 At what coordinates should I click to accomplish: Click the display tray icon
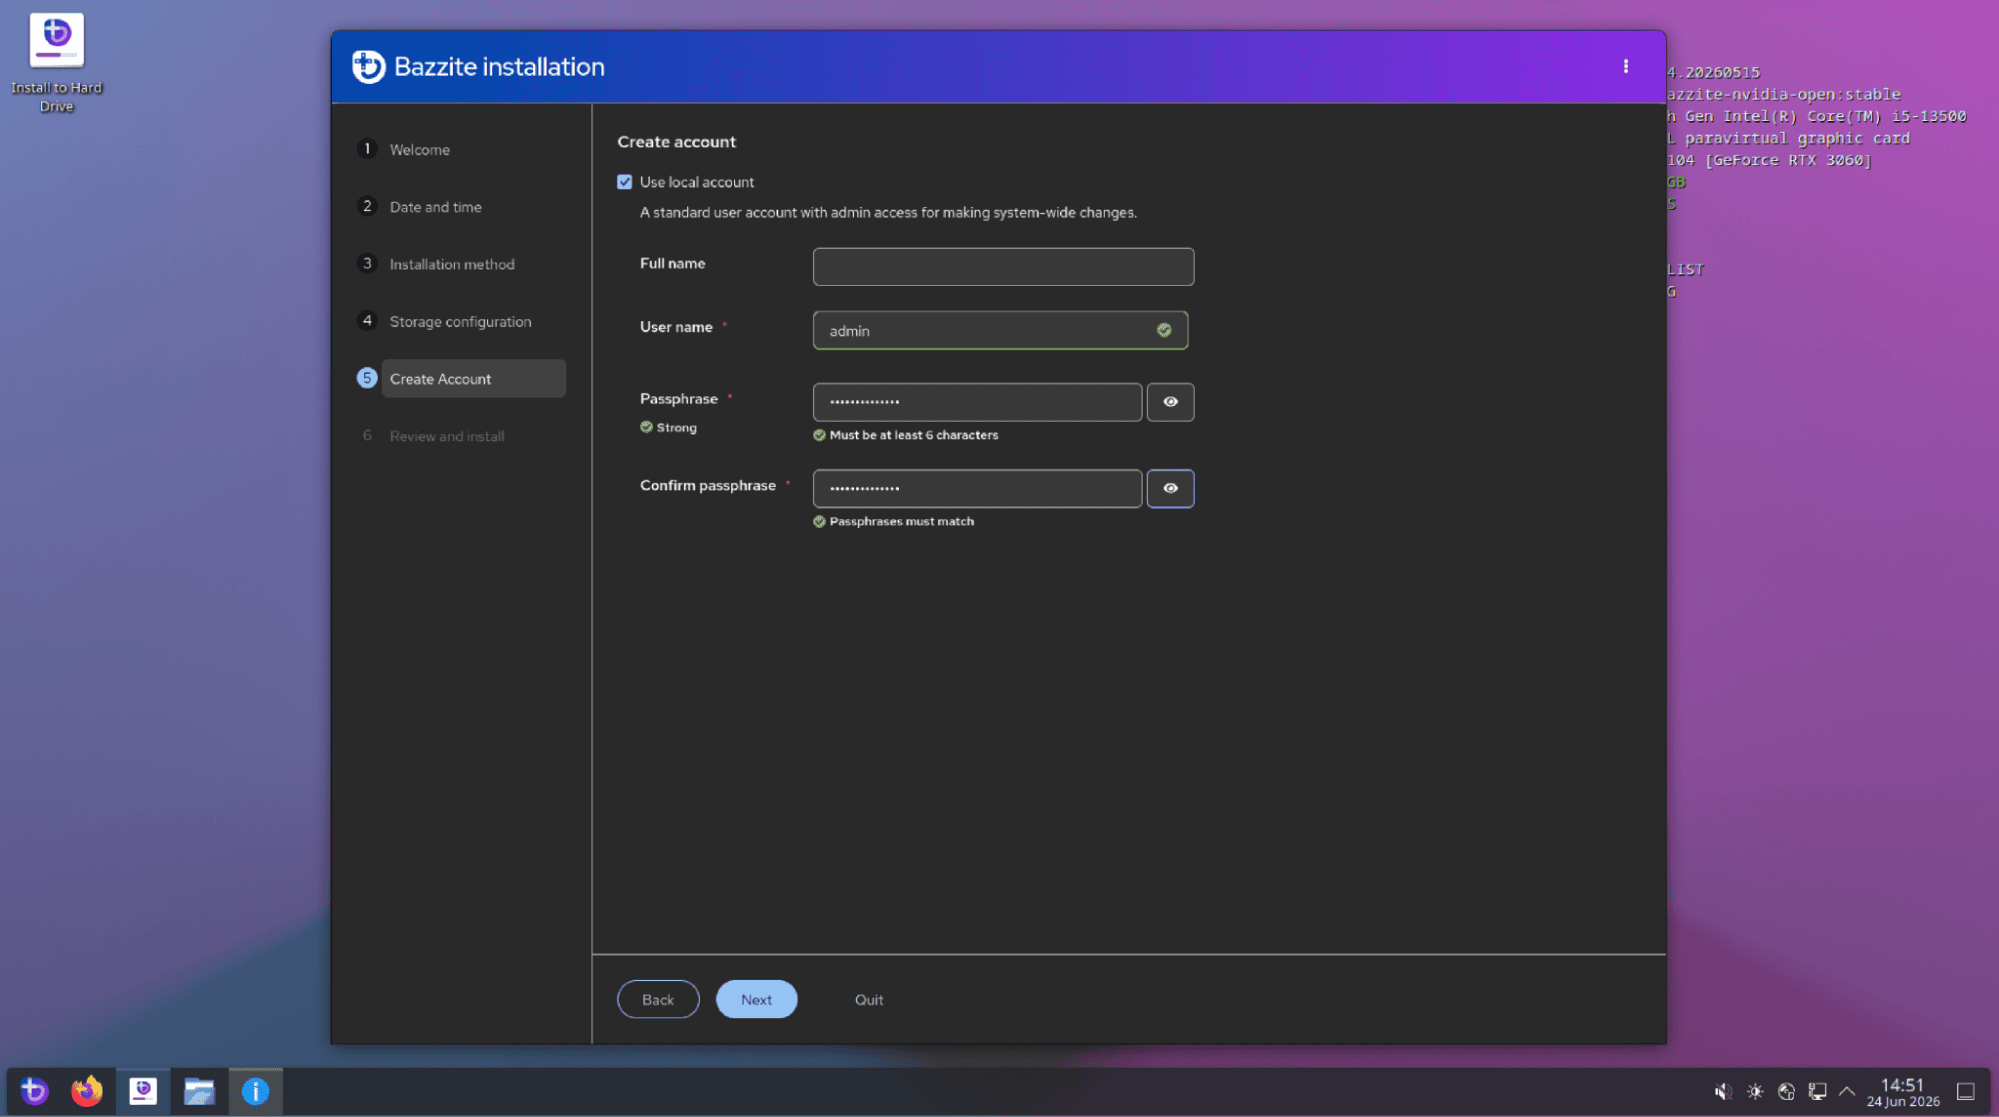point(1817,1091)
